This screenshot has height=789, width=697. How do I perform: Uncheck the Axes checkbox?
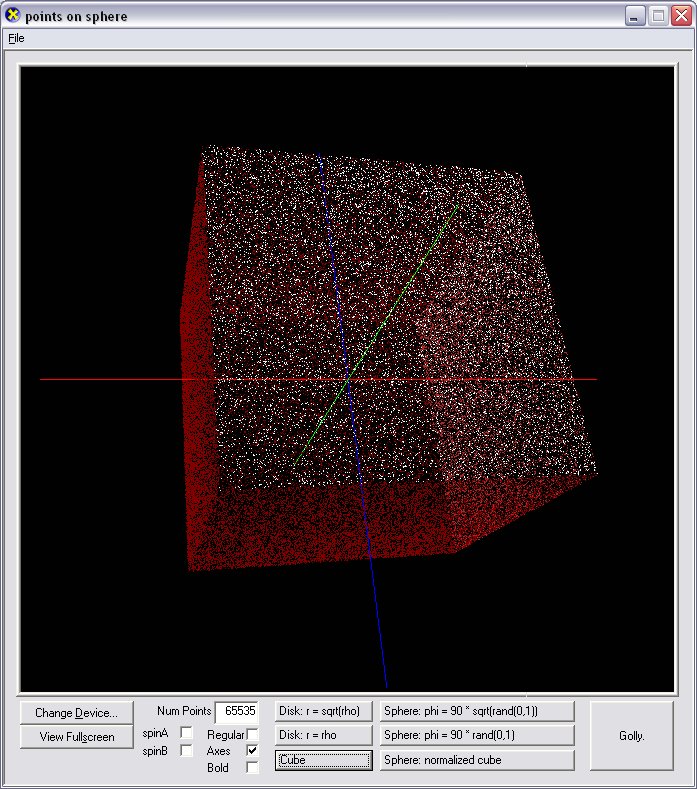click(252, 751)
